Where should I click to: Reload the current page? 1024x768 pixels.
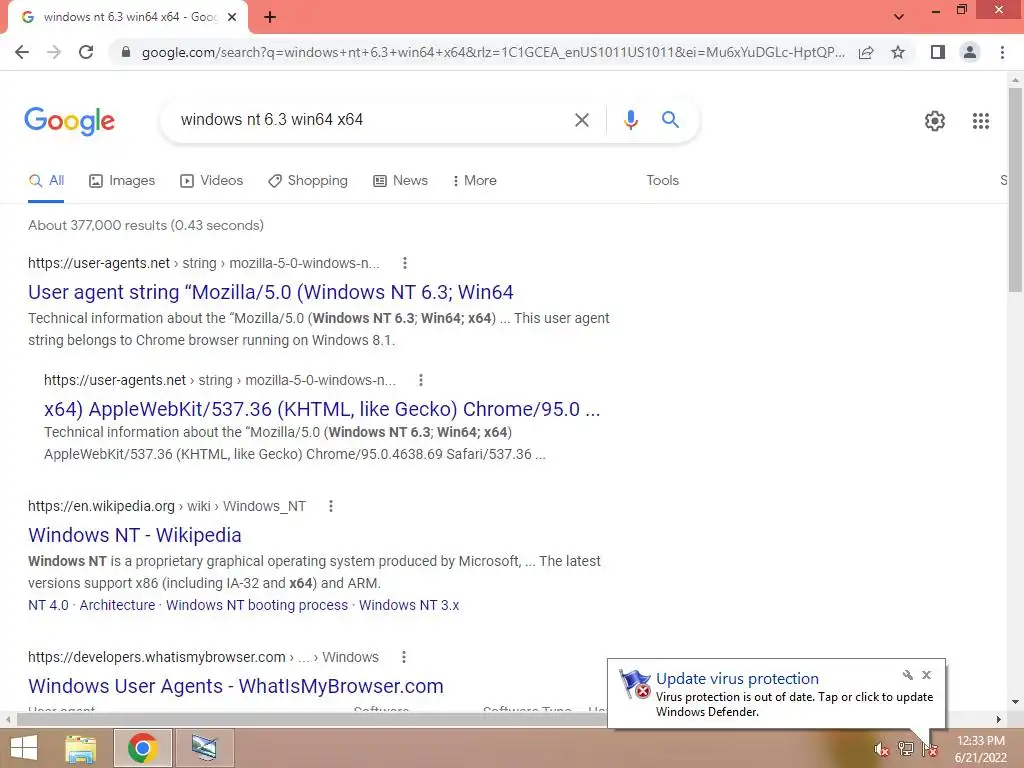tap(86, 52)
